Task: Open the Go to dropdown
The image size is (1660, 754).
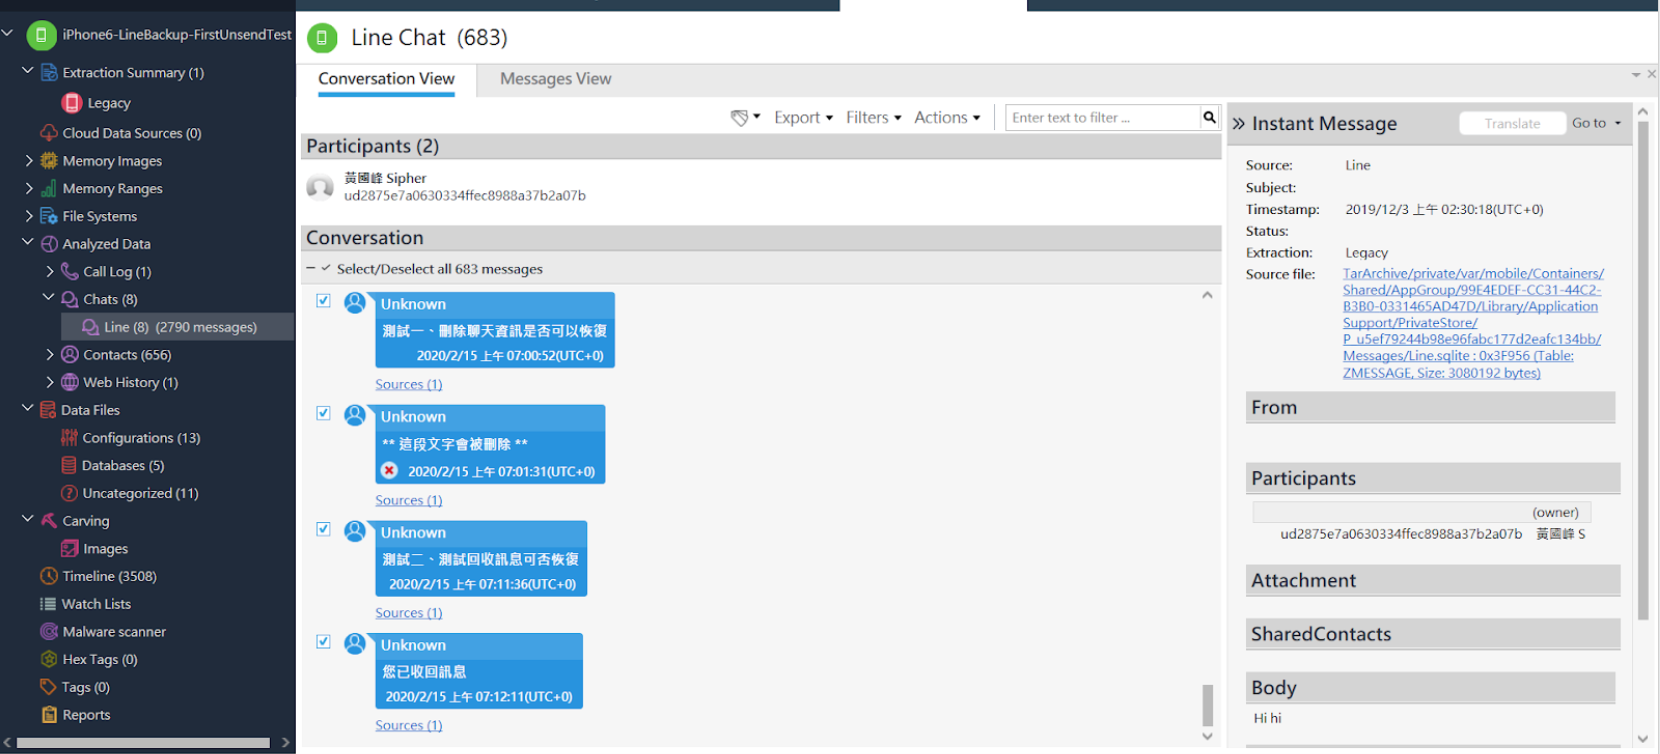Action: [x=1597, y=123]
